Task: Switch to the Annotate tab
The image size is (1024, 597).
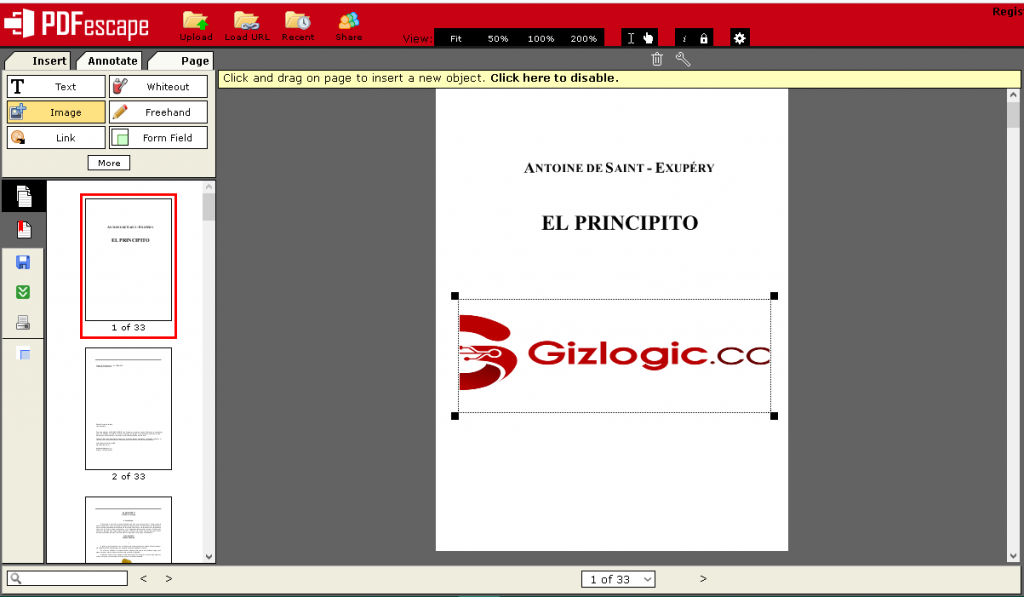Action: (x=110, y=61)
